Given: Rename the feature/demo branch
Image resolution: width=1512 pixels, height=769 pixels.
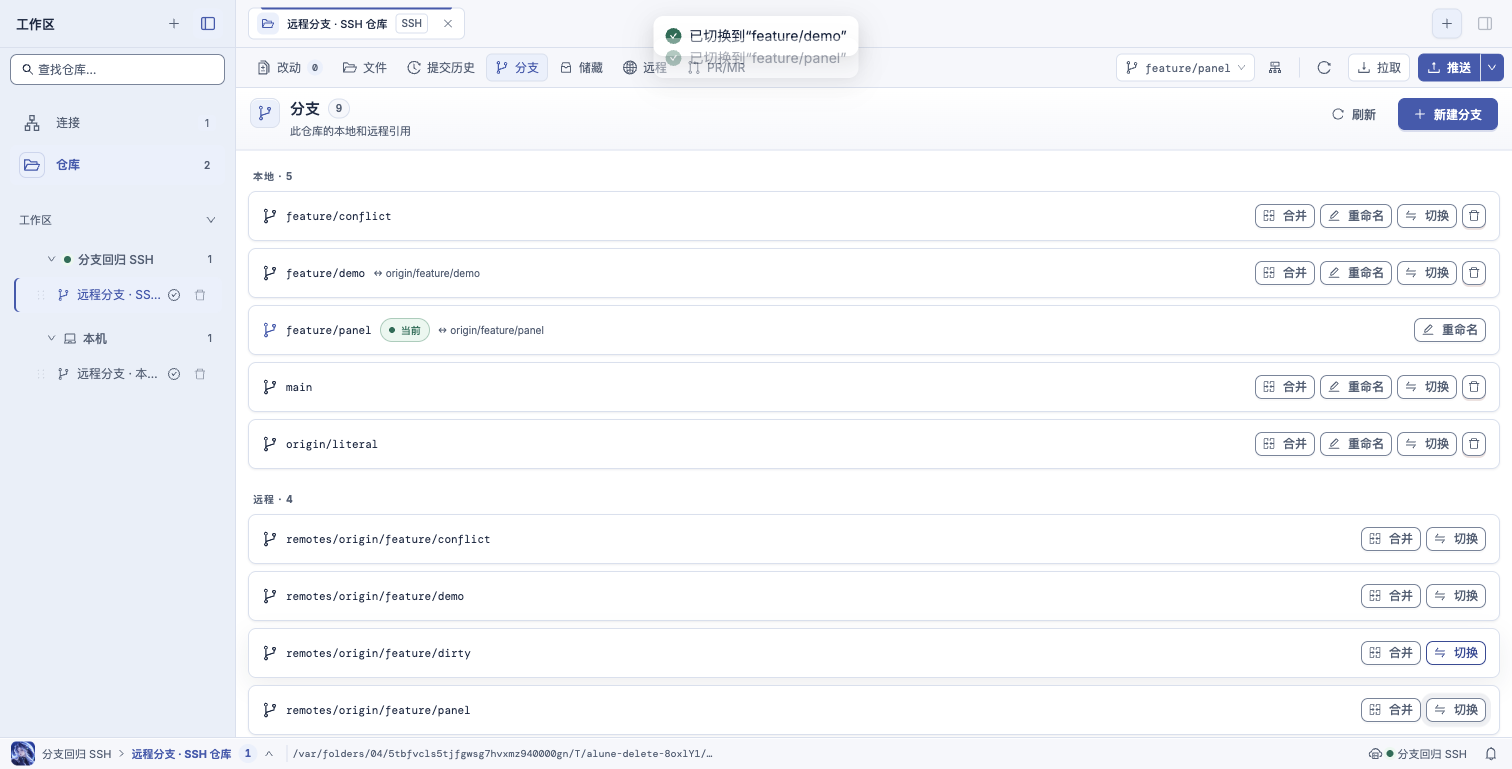Looking at the screenshot, I should coord(1356,273).
